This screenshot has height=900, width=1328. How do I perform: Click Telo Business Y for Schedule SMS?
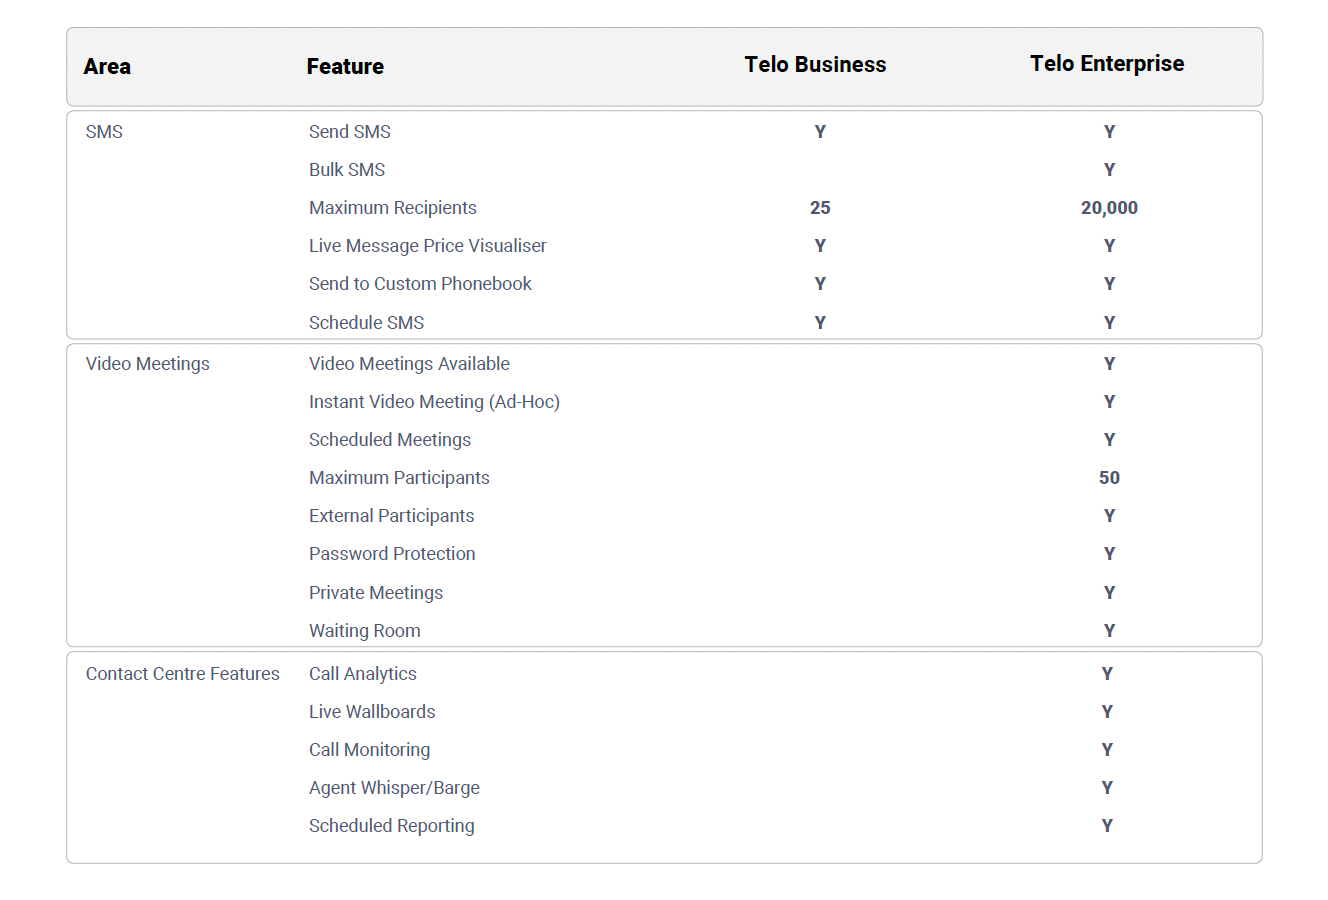[820, 323]
